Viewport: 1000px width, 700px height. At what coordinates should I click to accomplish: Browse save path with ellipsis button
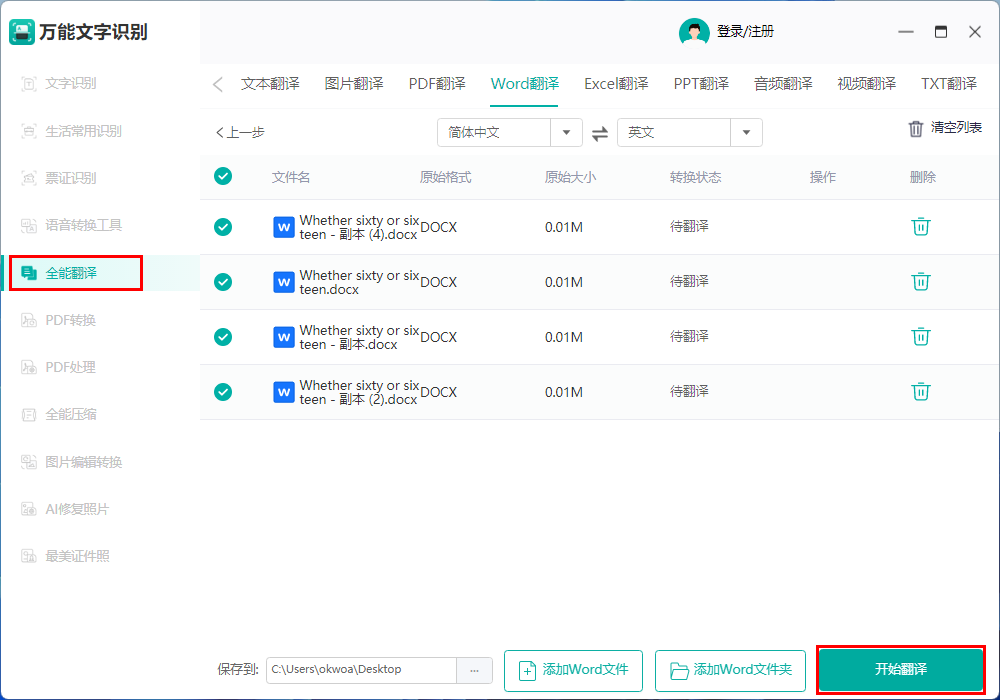(474, 670)
